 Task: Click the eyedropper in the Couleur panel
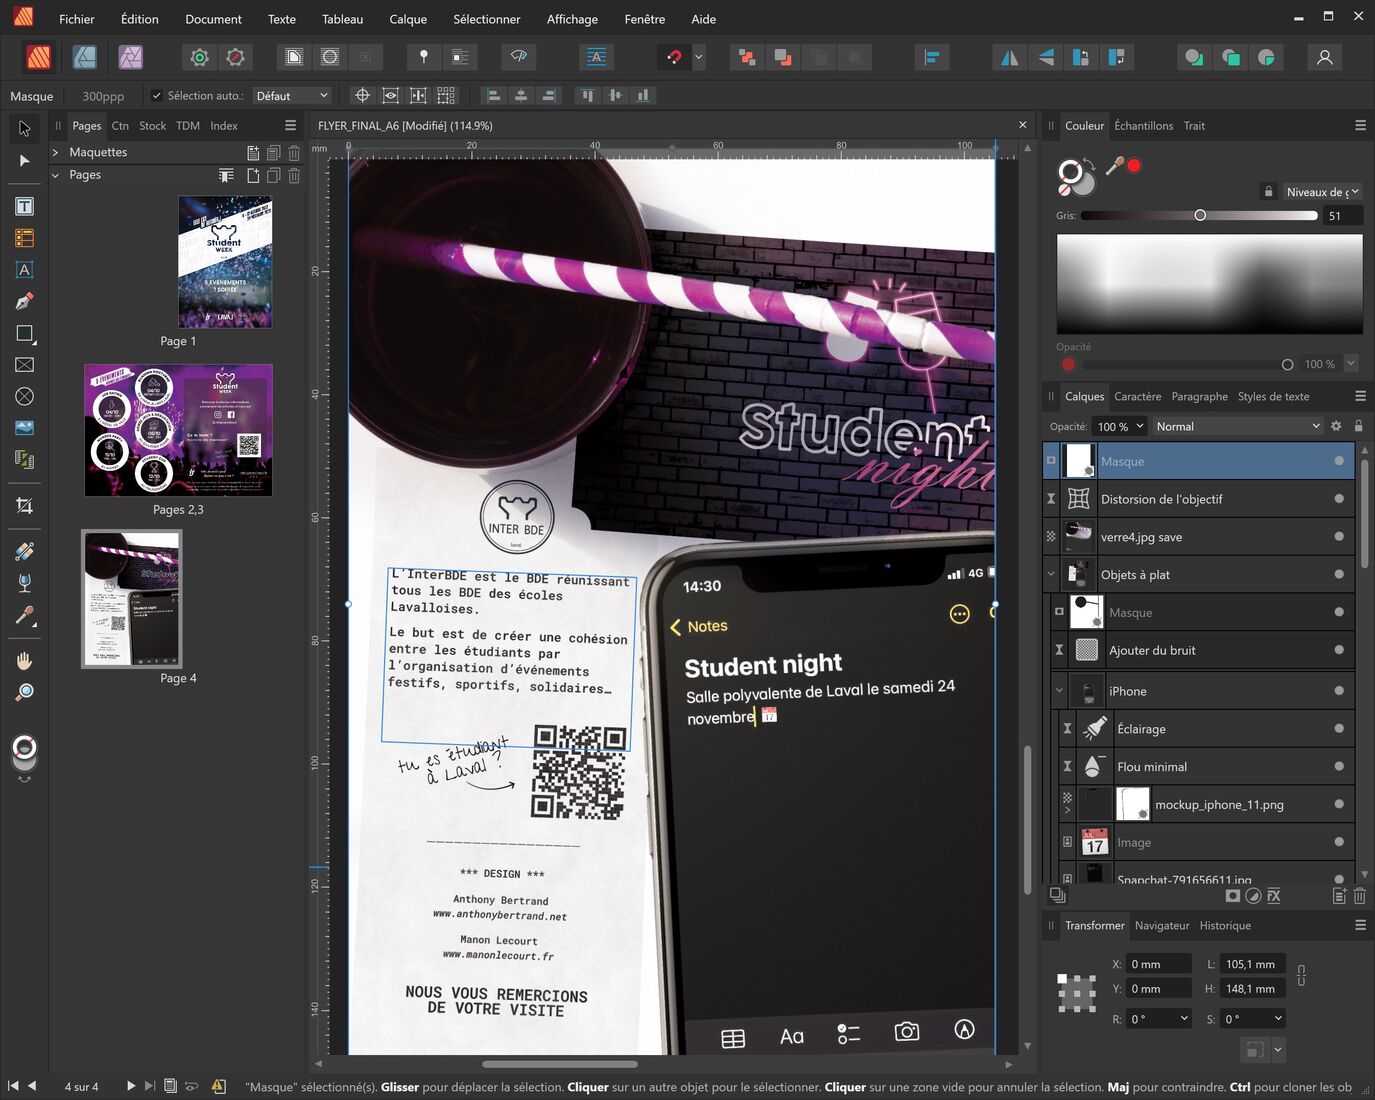[1114, 166]
